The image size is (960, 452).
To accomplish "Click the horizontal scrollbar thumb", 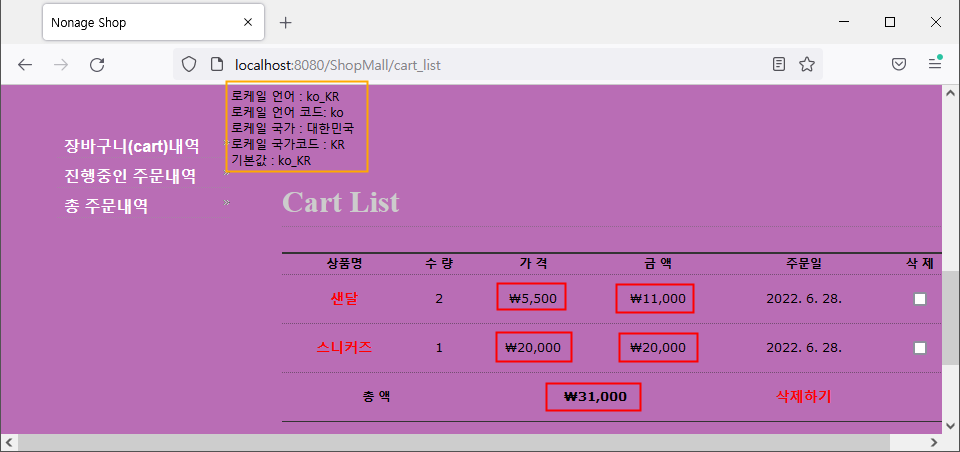I will [x=454, y=442].
